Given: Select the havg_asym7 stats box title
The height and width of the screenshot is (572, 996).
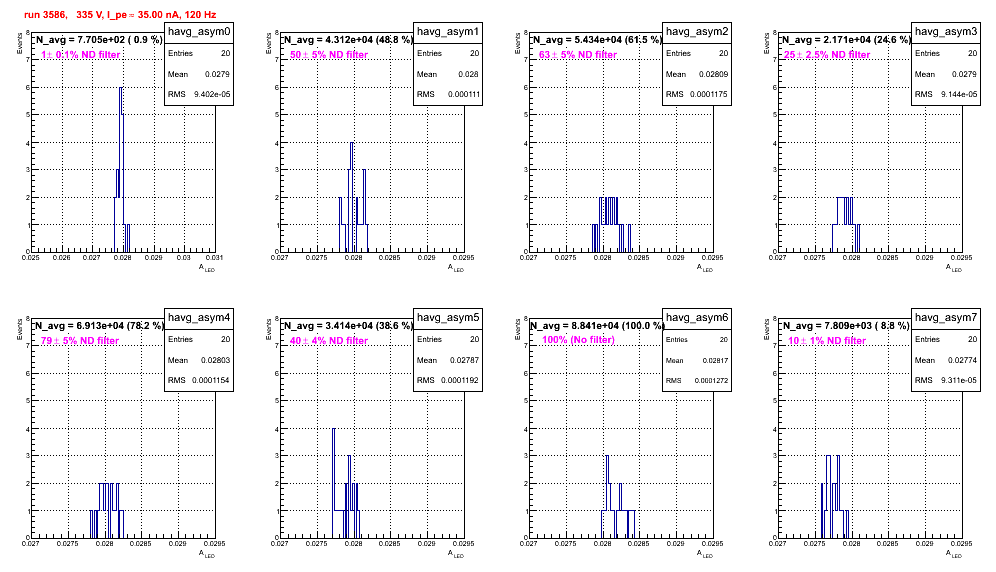Looking at the screenshot, I should point(946,317).
